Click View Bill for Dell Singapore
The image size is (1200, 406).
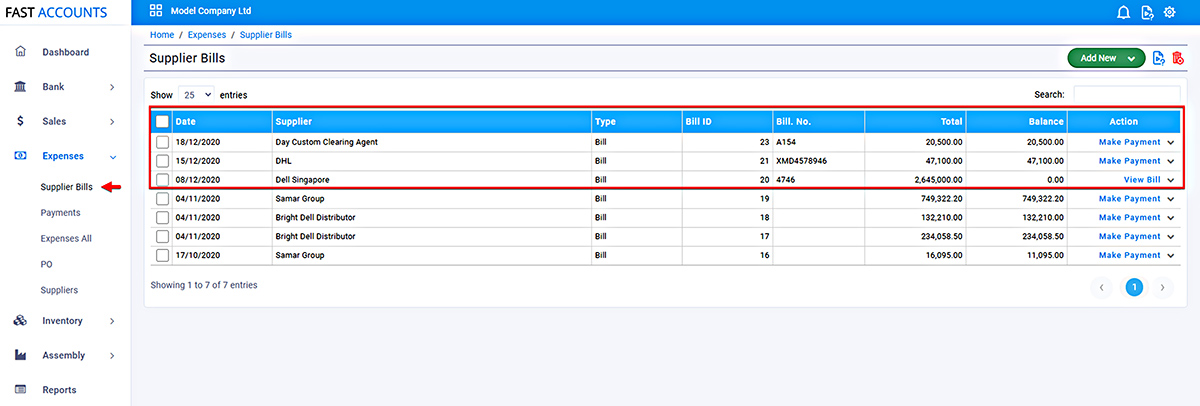pyautogui.click(x=1142, y=180)
